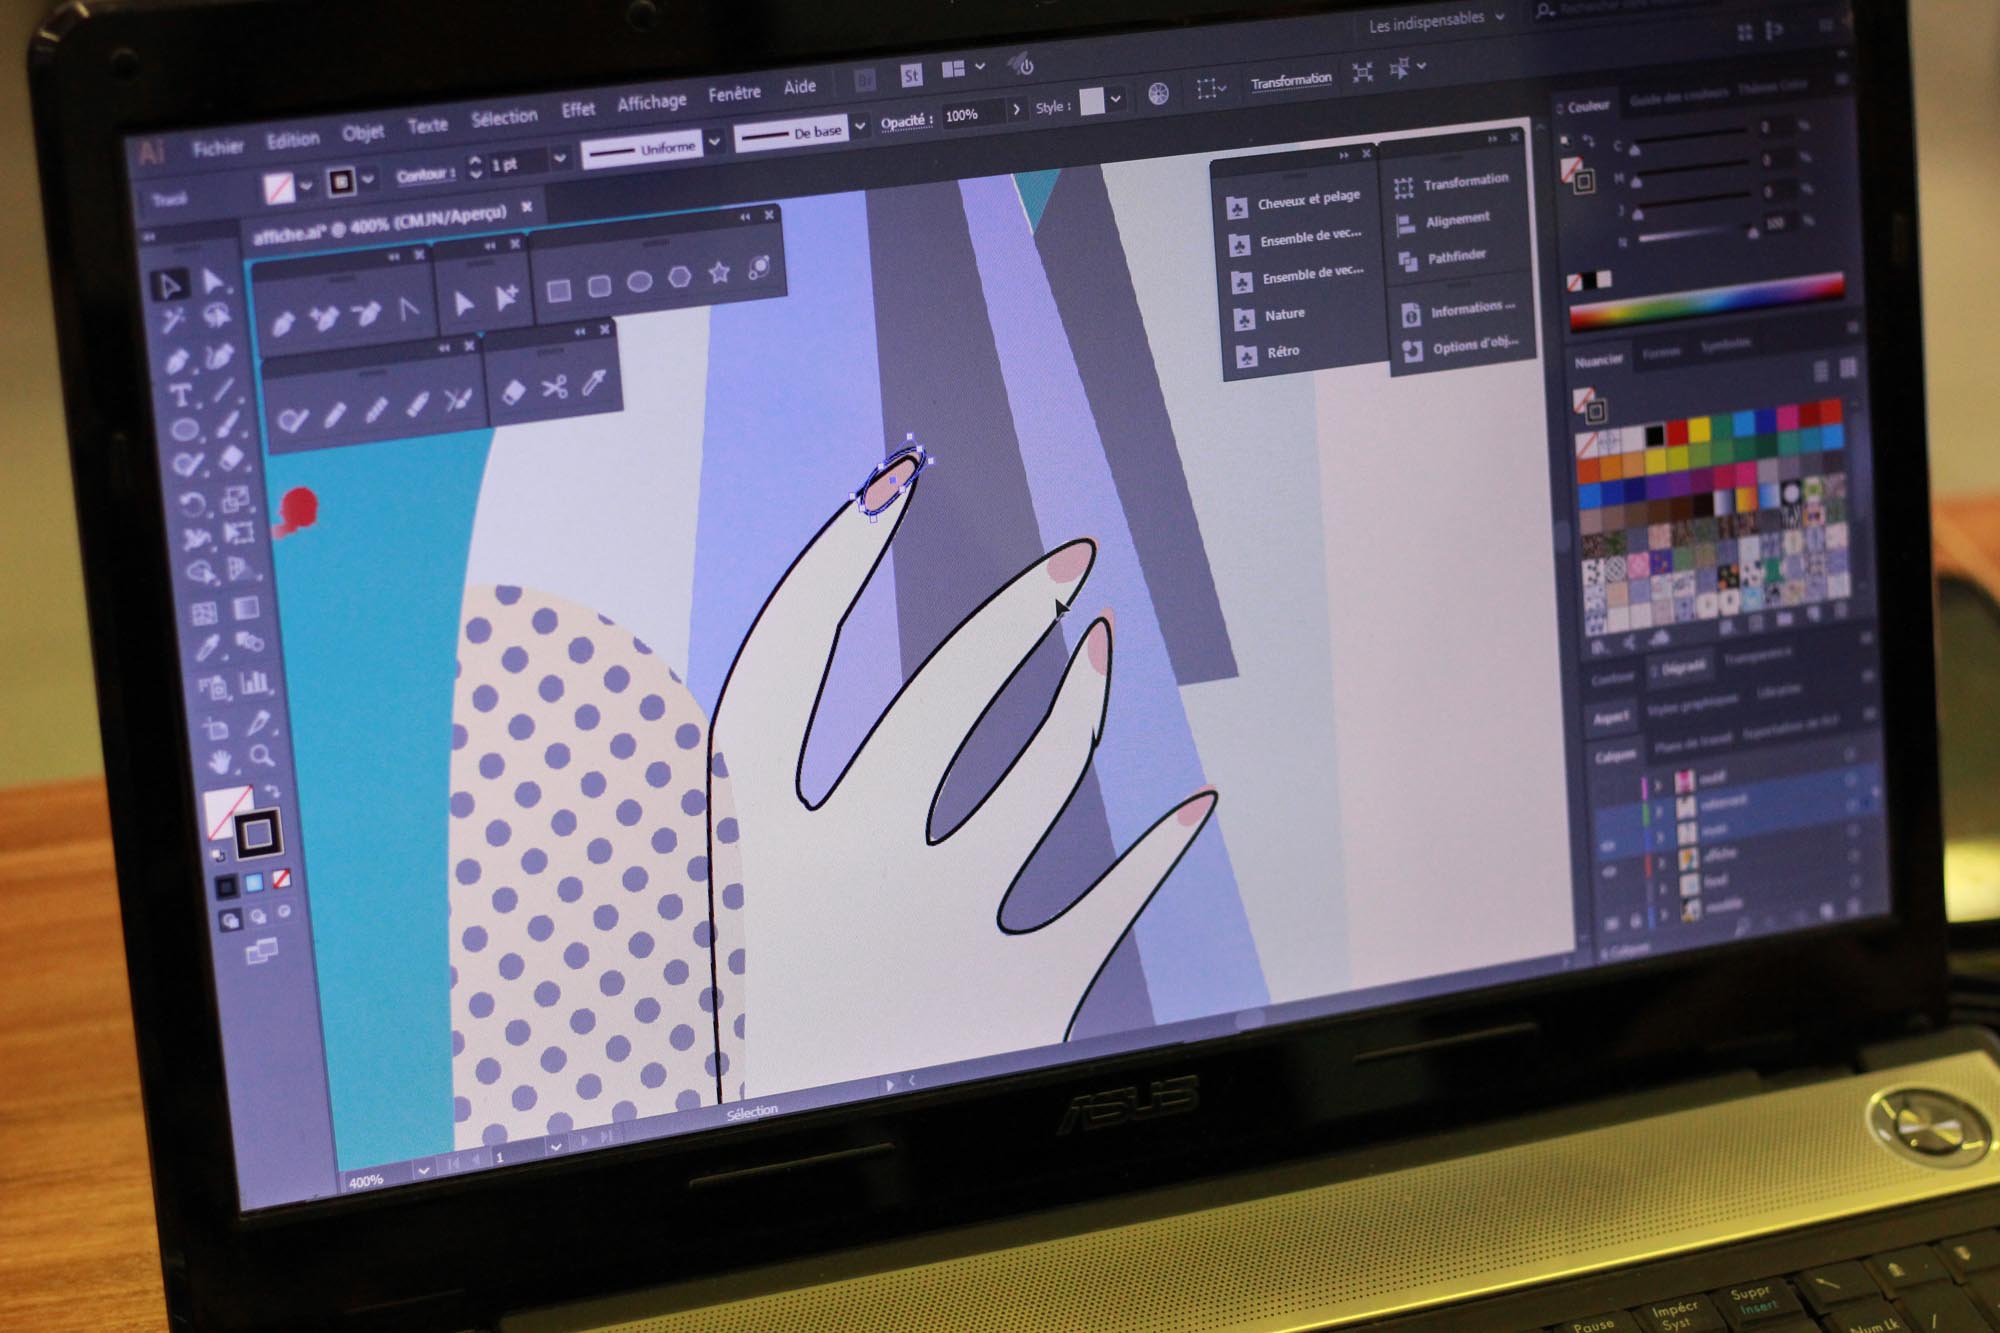Pick the Lasso tool
Viewport: 2000px width, 1333px height.
point(217,317)
